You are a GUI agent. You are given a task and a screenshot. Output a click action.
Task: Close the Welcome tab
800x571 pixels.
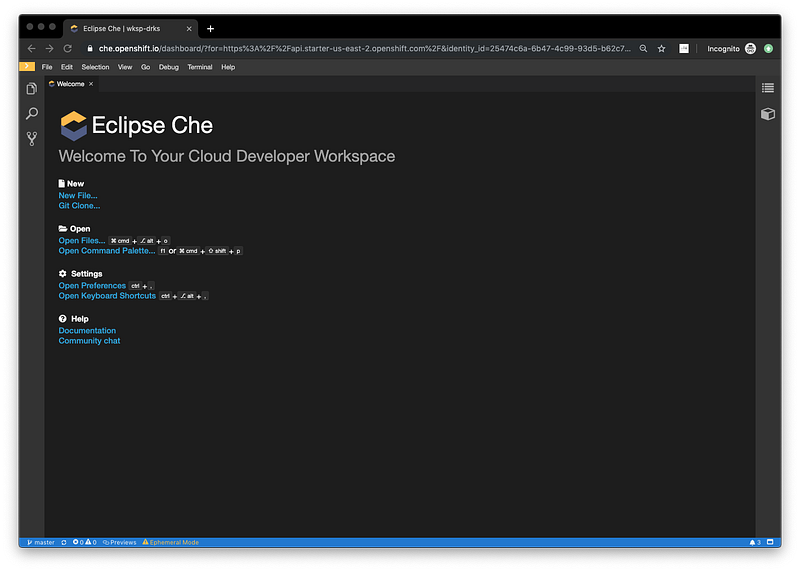click(x=91, y=84)
